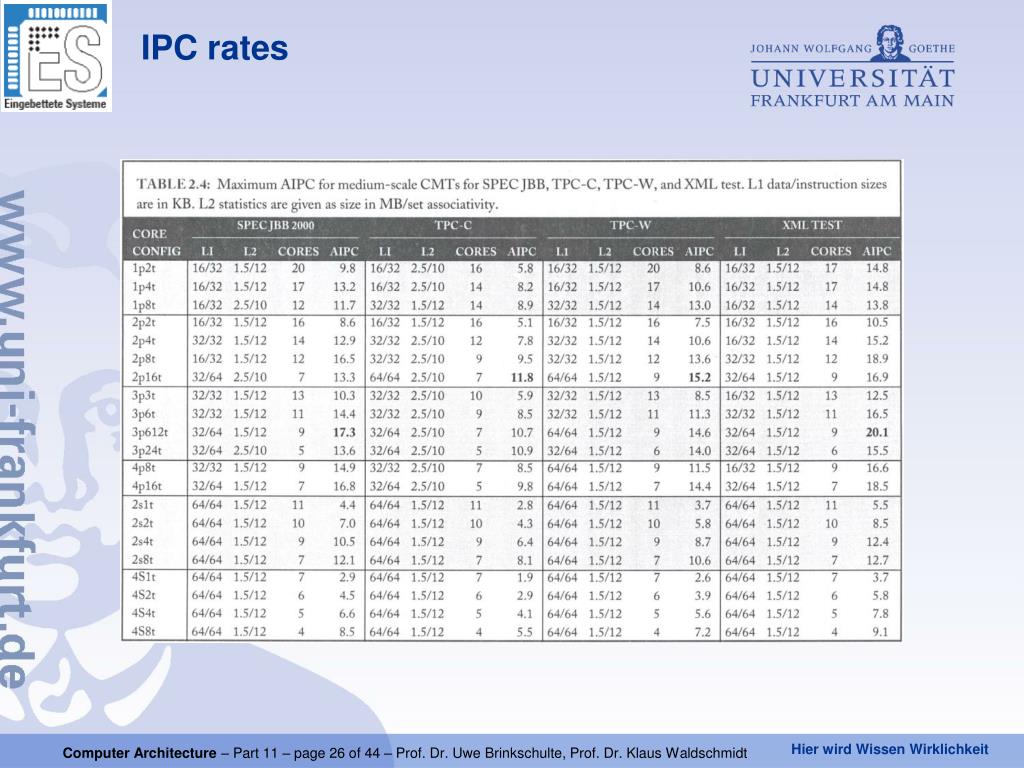Select the '1p4t' row label
Viewport: 1024px width, 768px height.
[x=144, y=287]
